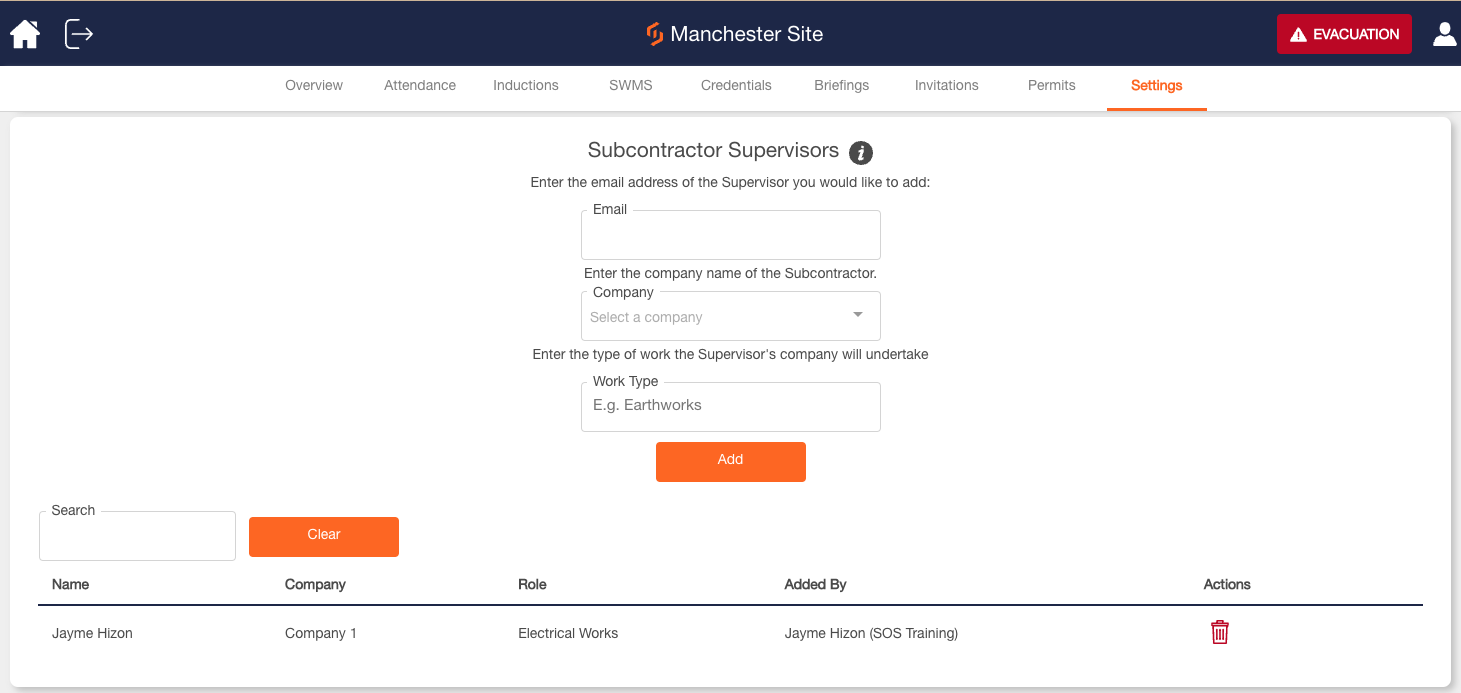Expand the Company dropdown arrow
Screen dimensions: 1461x693
click(x=858, y=315)
